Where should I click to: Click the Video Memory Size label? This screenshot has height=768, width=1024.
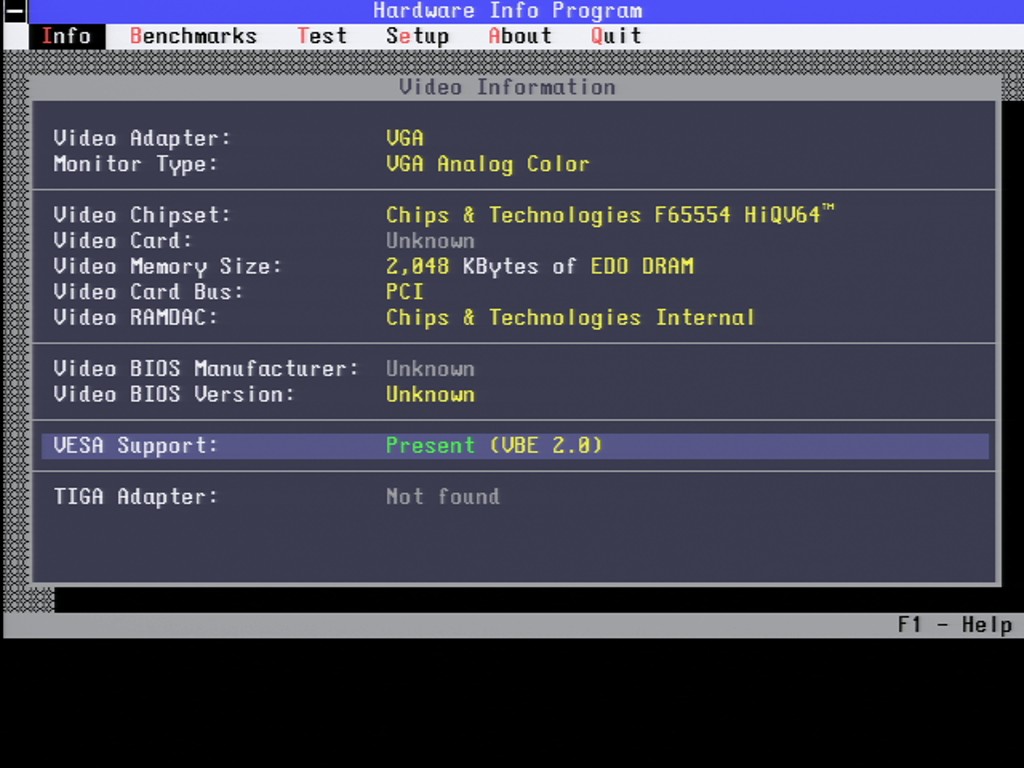coord(168,266)
